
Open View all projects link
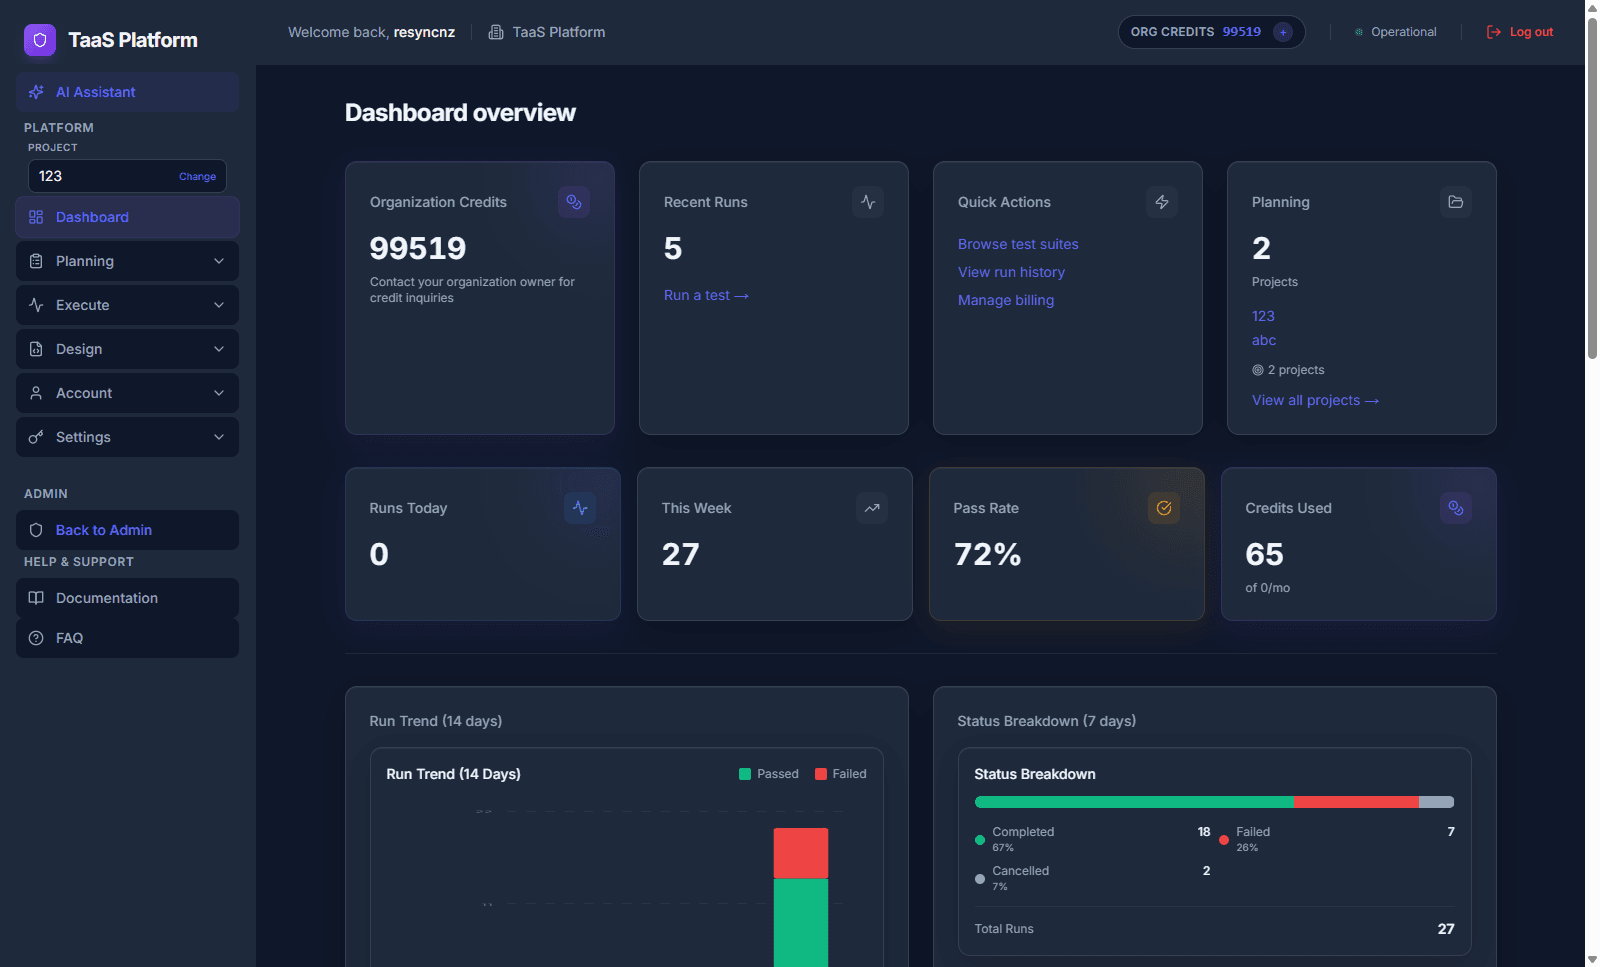pyautogui.click(x=1315, y=400)
